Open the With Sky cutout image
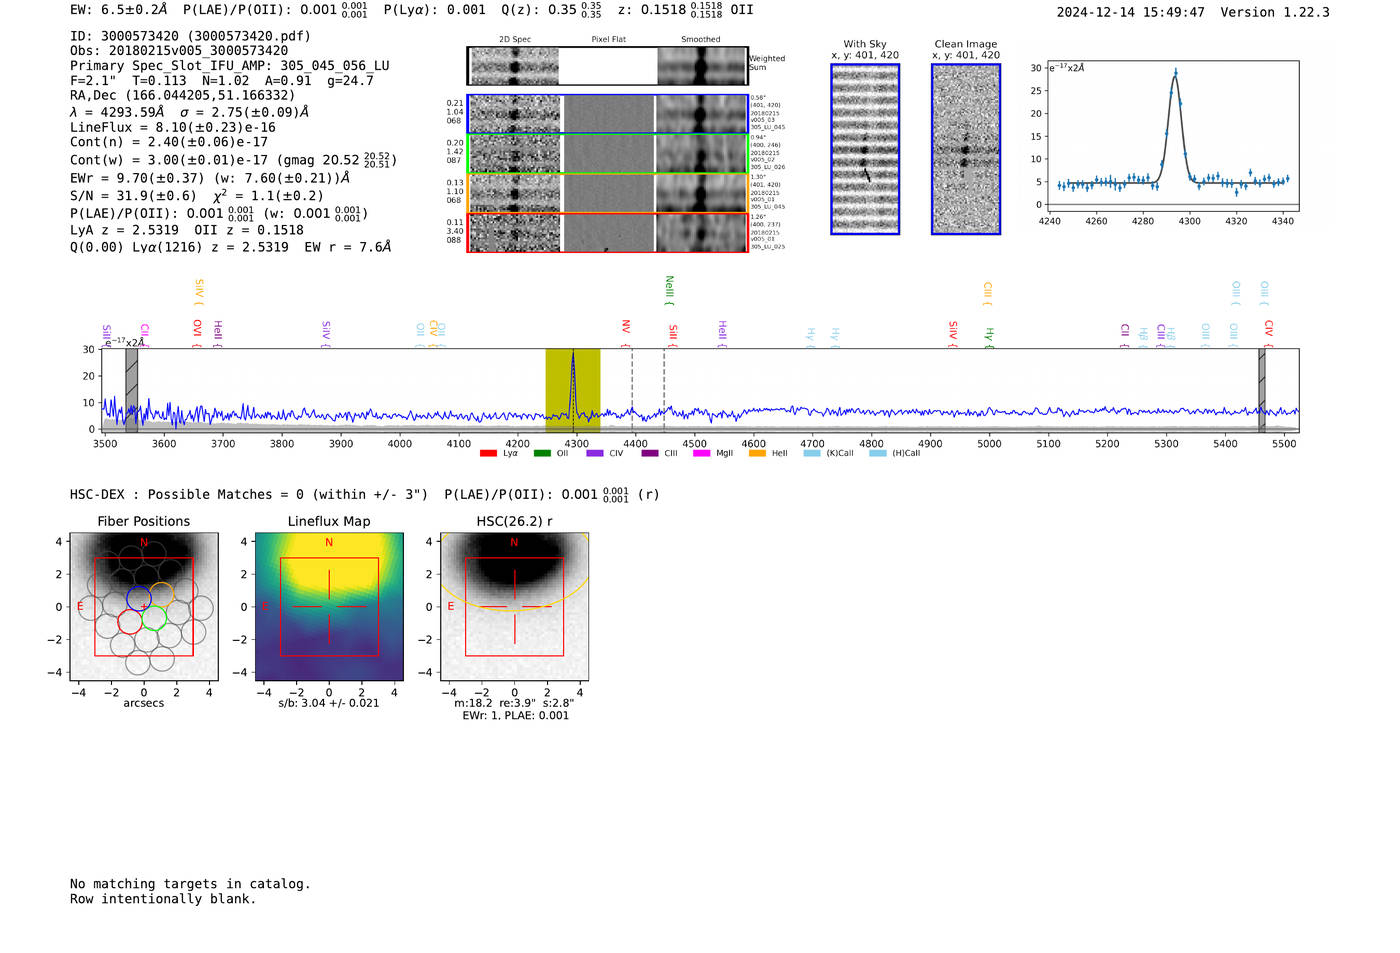The height and width of the screenshot is (953, 1400). pyautogui.click(x=865, y=149)
